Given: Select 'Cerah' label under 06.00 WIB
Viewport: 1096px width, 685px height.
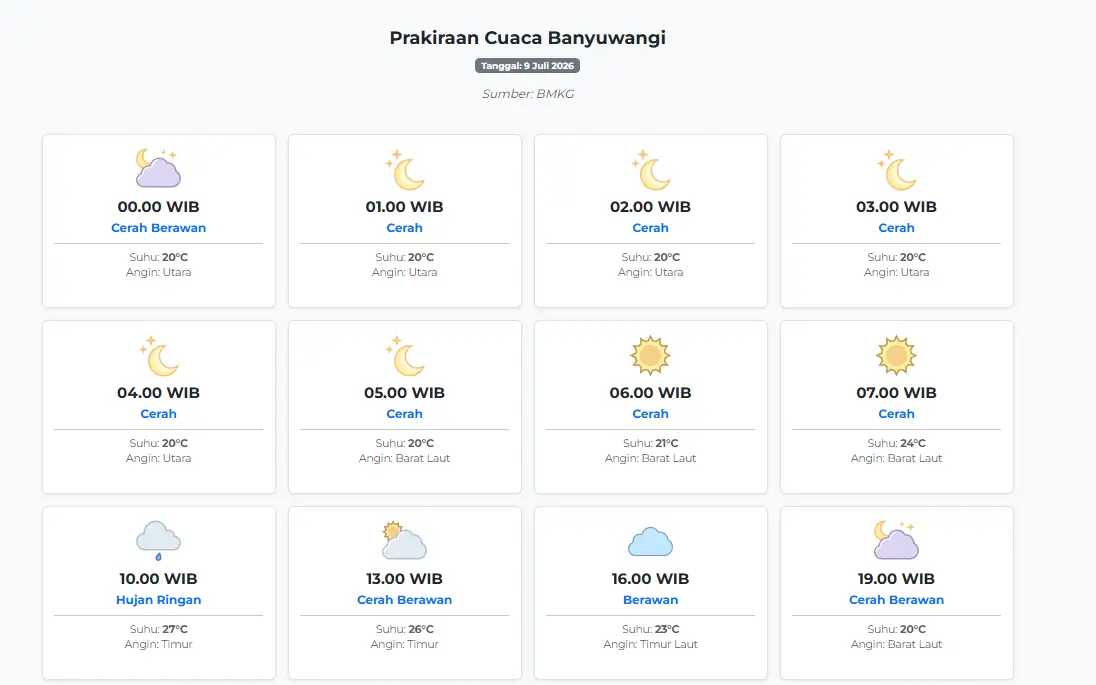Looking at the screenshot, I should pyautogui.click(x=651, y=414).
